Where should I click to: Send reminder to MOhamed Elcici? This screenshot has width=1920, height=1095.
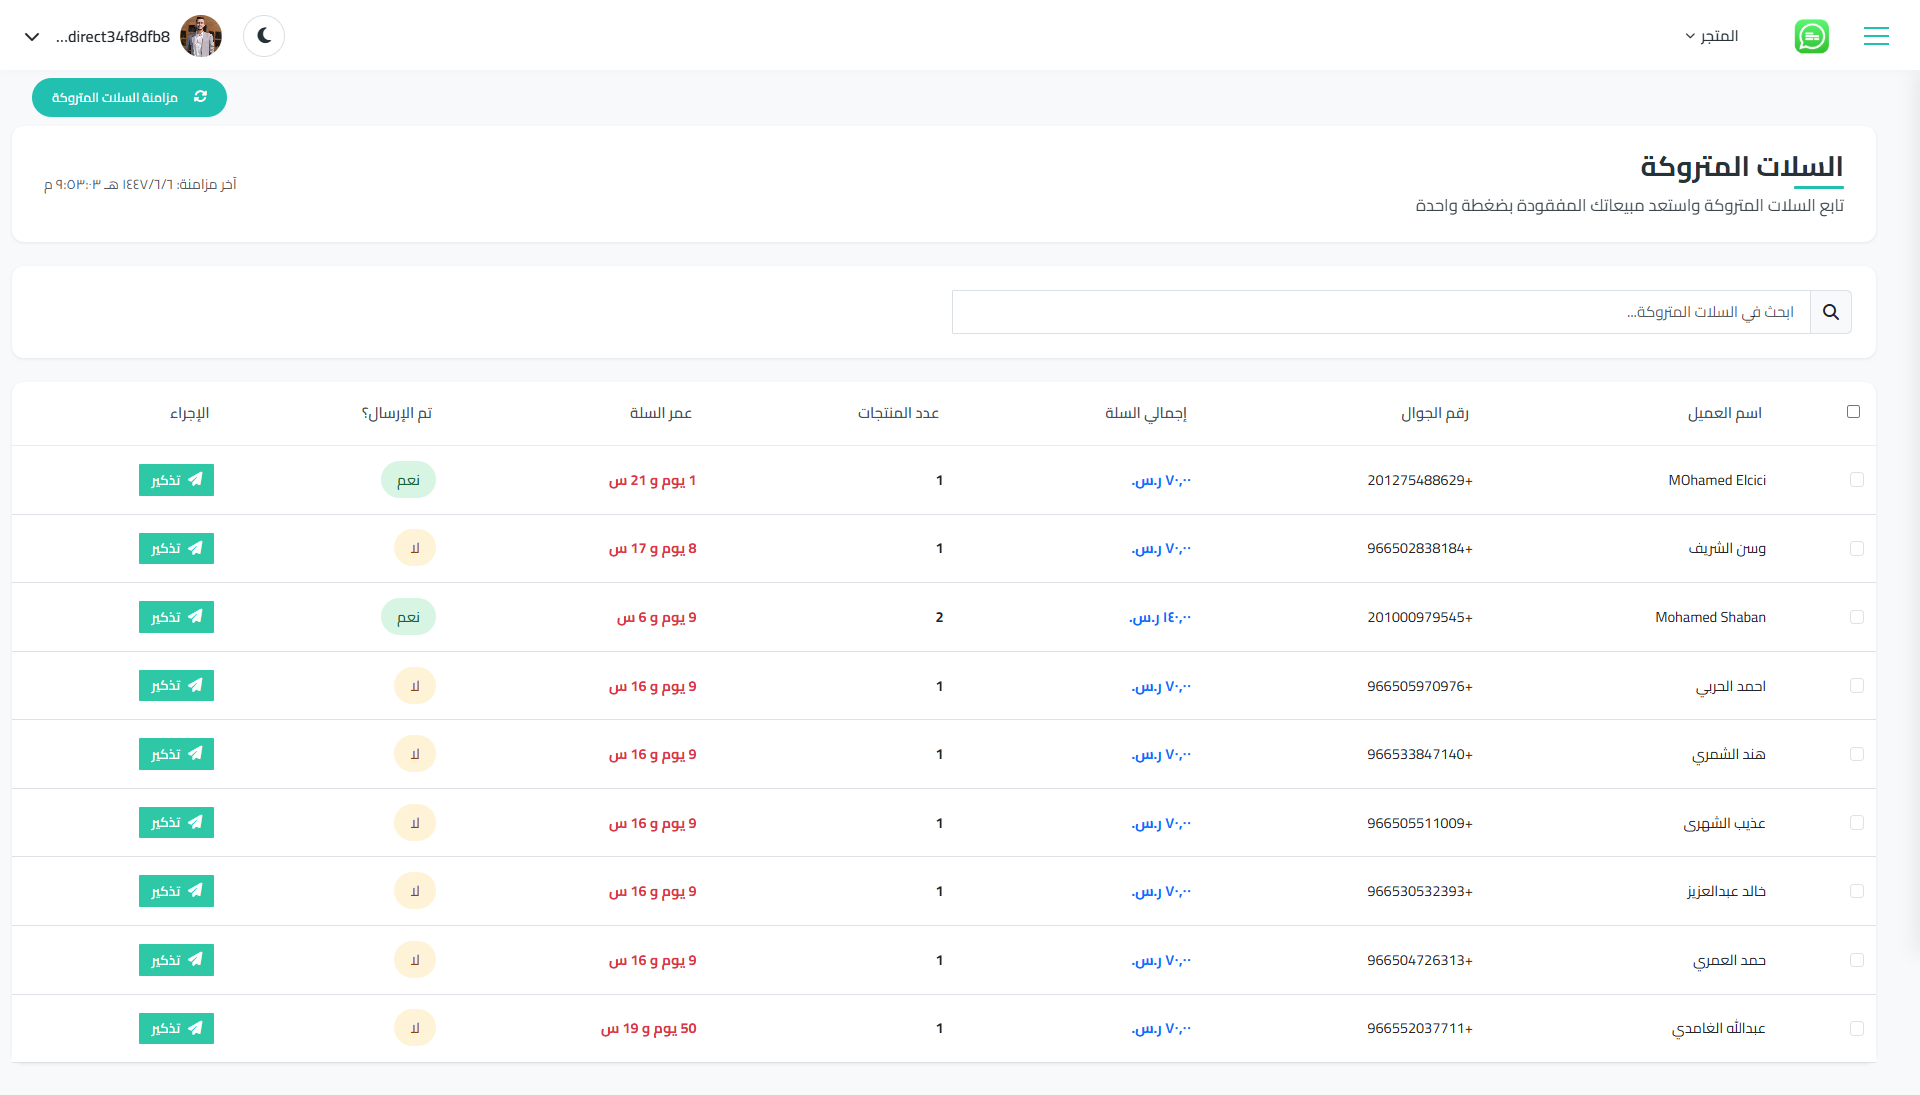(x=176, y=480)
